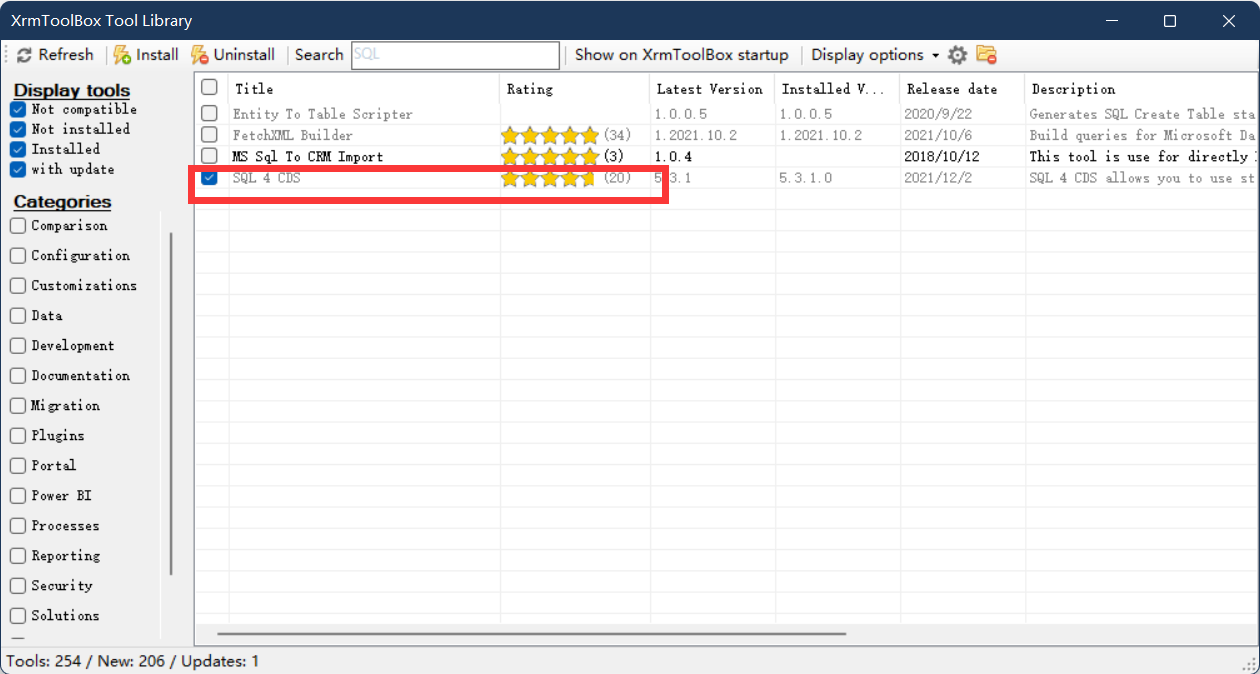Click the Tools: 254 status bar text

(44, 661)
